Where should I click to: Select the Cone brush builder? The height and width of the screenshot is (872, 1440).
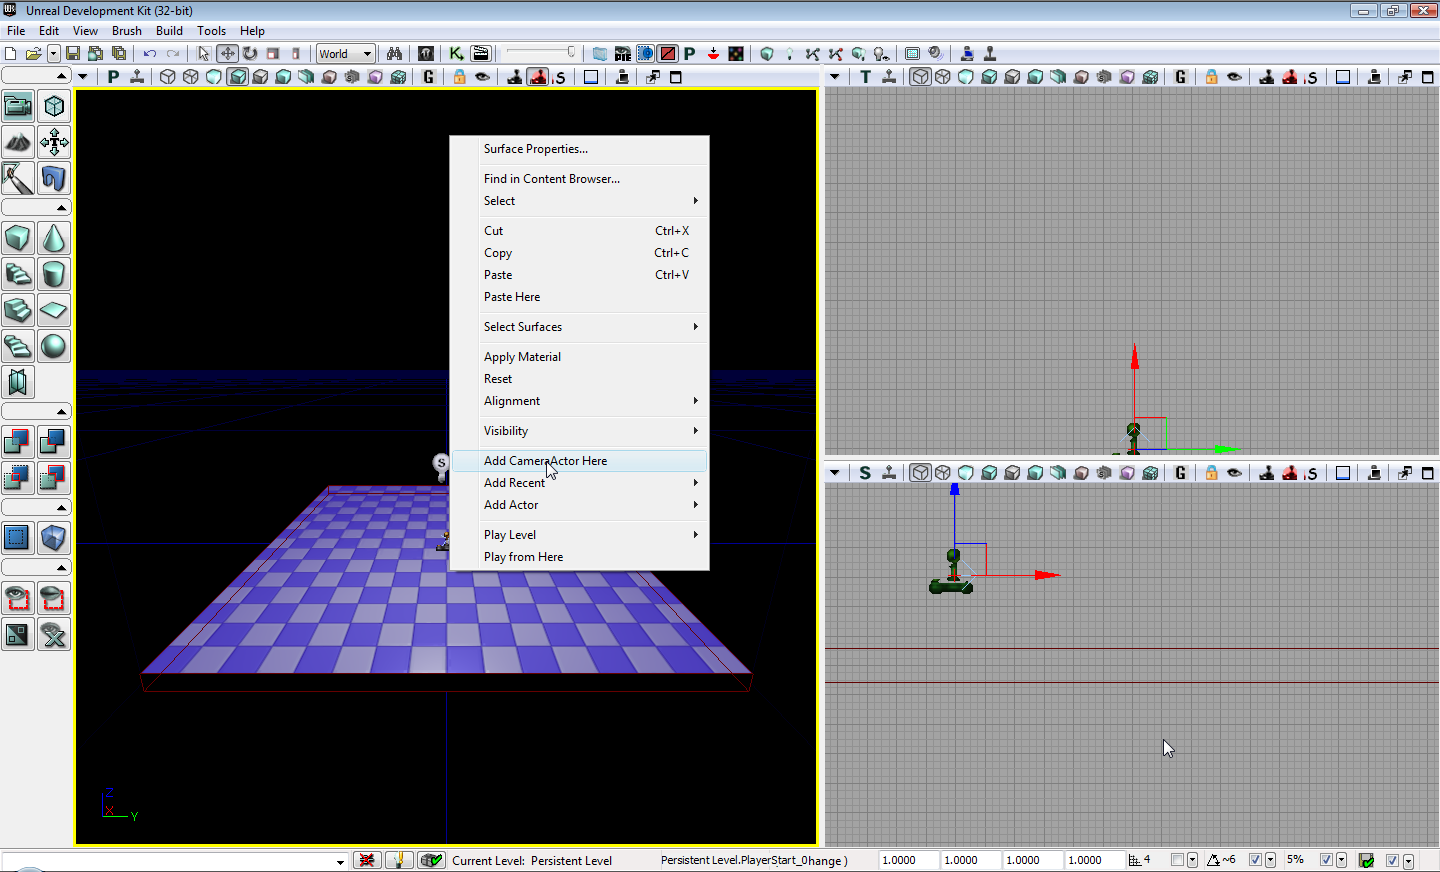click(x=54, y=239)
